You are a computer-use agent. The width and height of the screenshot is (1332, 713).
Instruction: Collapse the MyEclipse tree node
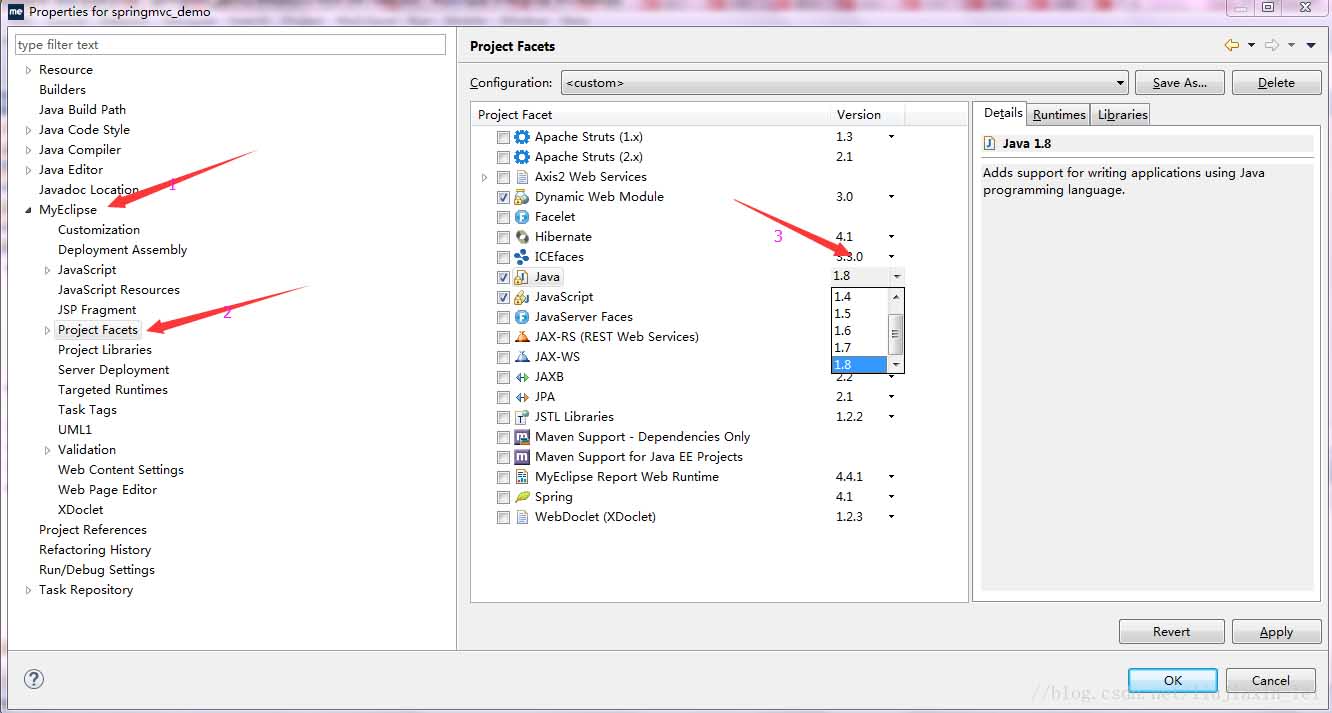28,210
